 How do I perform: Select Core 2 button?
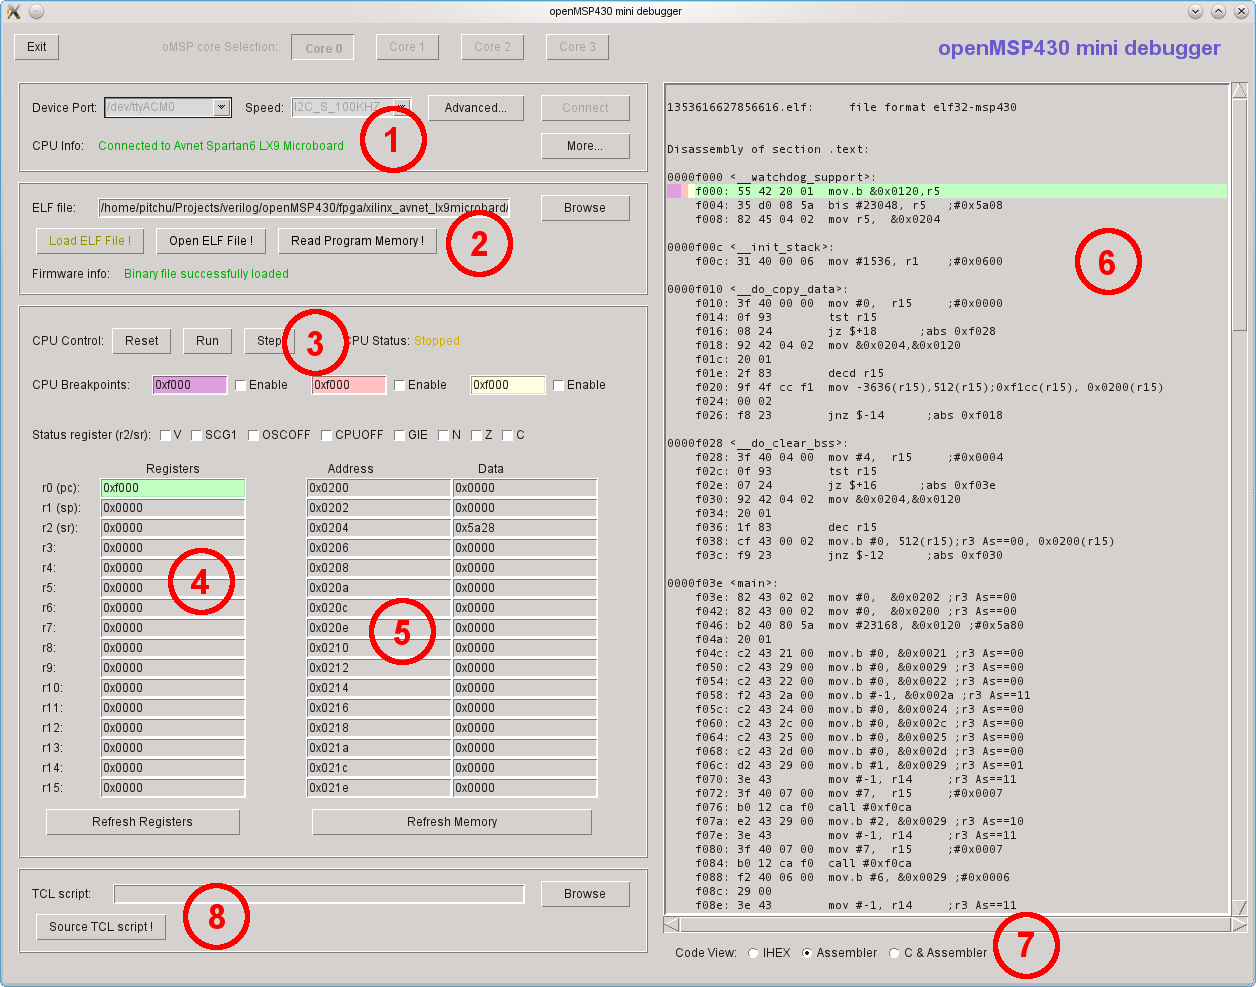click(492, 47)
